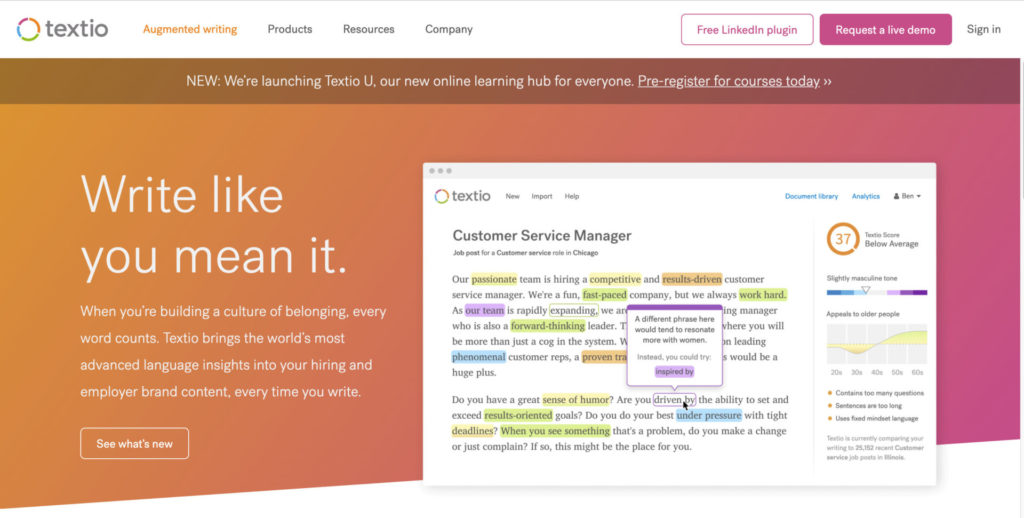Click the masculine tone slider marker
Image resolution: width=1024 pixels, height=518 pixels.
click(x=865, y=289)
